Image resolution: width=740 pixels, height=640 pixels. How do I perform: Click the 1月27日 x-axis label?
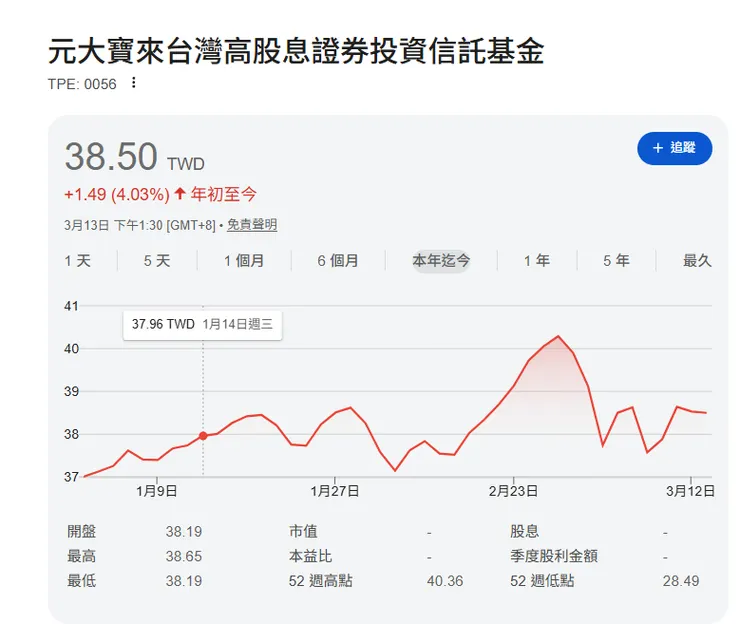pyautogui.click(x=335, y=491)
